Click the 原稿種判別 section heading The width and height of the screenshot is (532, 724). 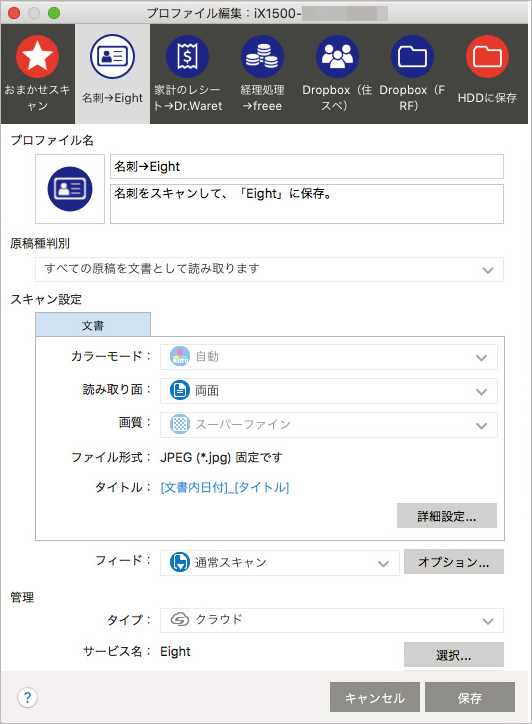coord(40,243)
